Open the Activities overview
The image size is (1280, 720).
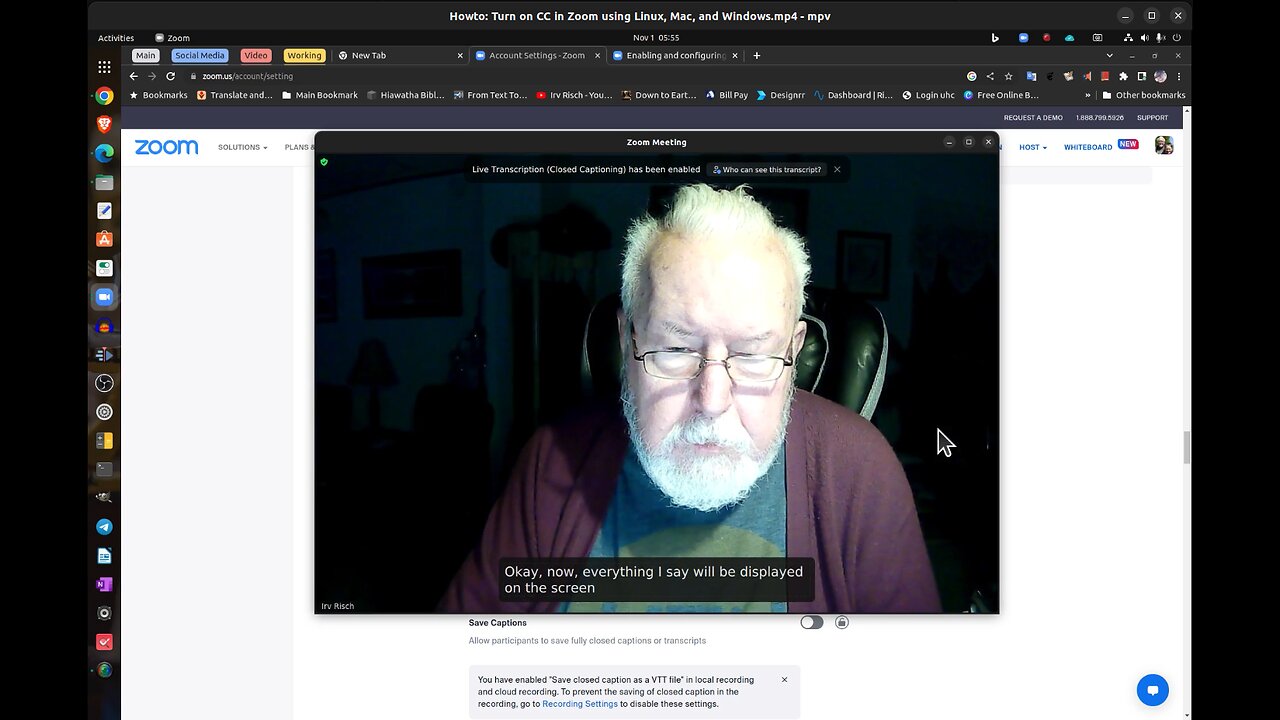tap(116, 38)
